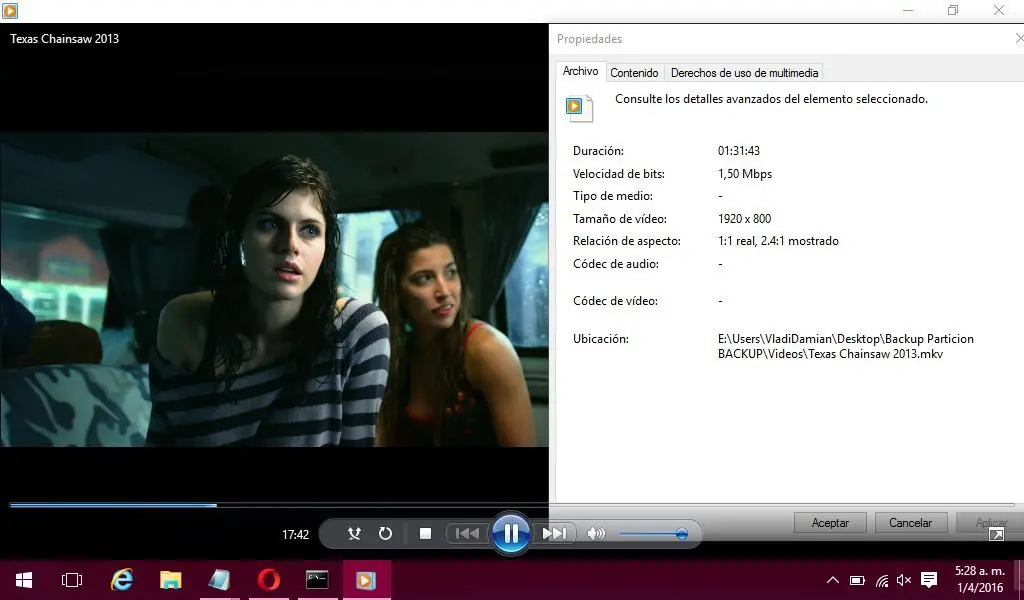Open the Windows Start menu
The image size is (1024, 600).
pos(24,580)
